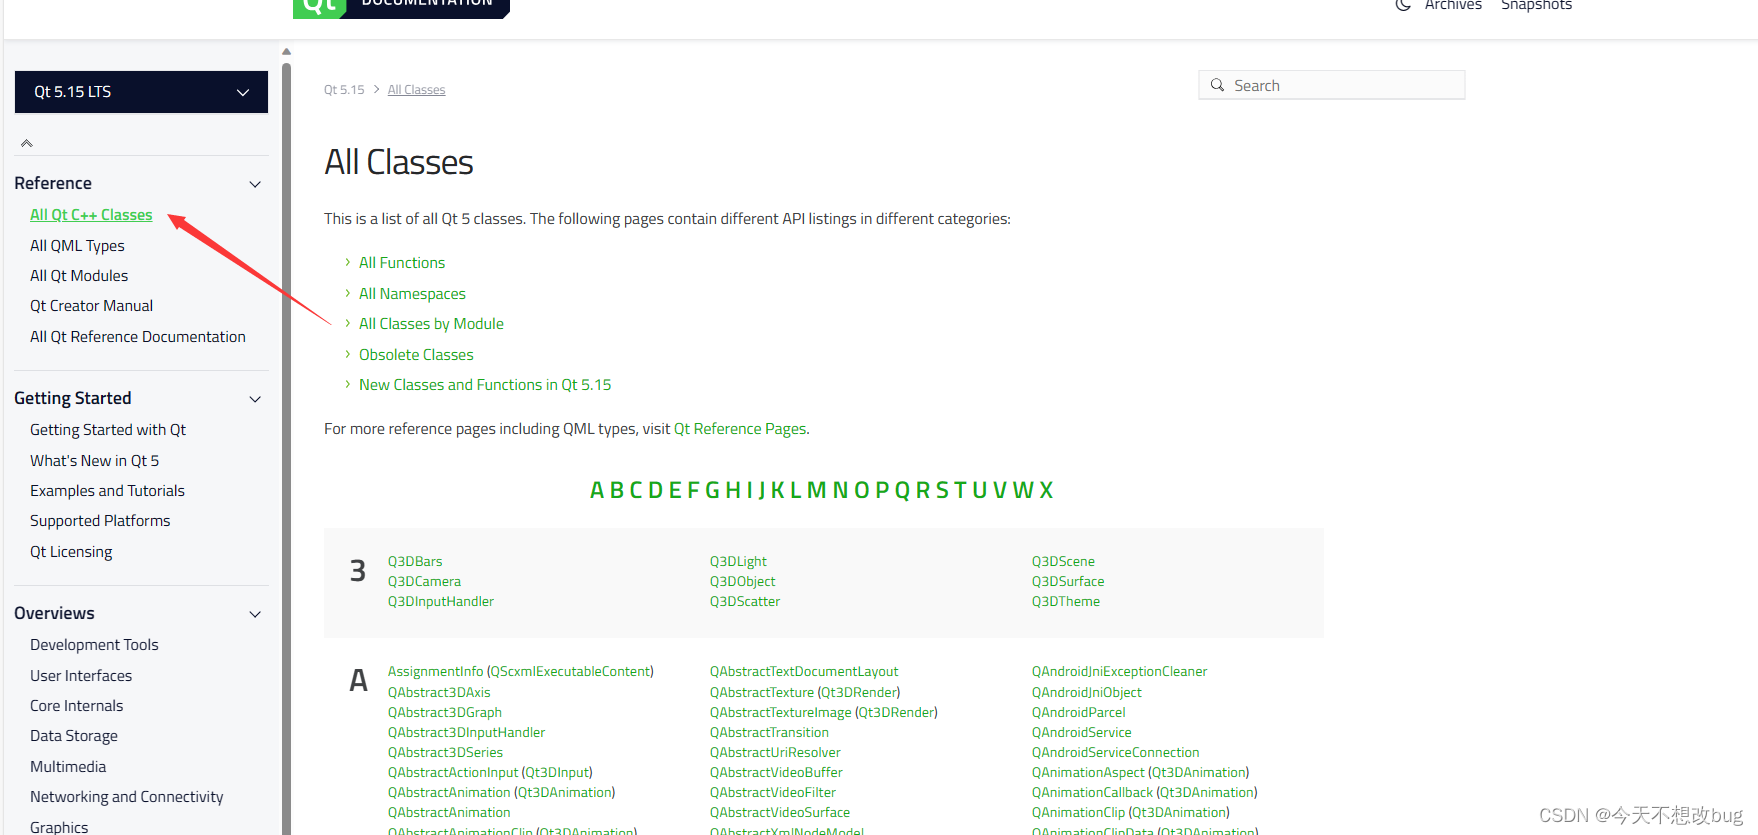The image size is (1758, 835).
Task: Open the Obsolete Classes link
Action: [416, 355]
